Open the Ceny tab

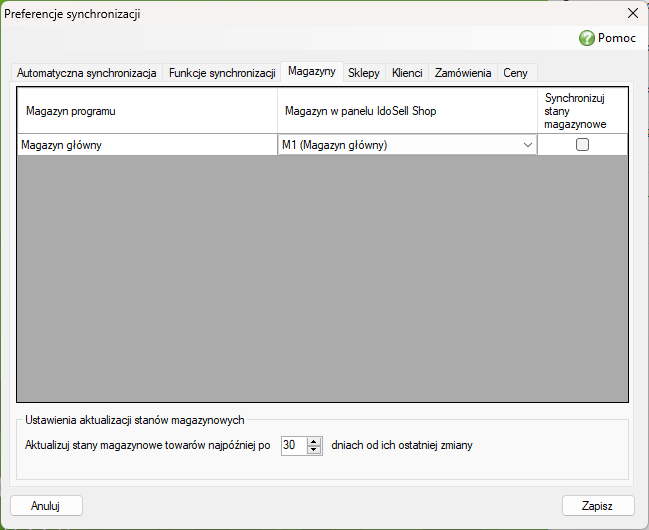pyautogui.click(x=515, y=73)
